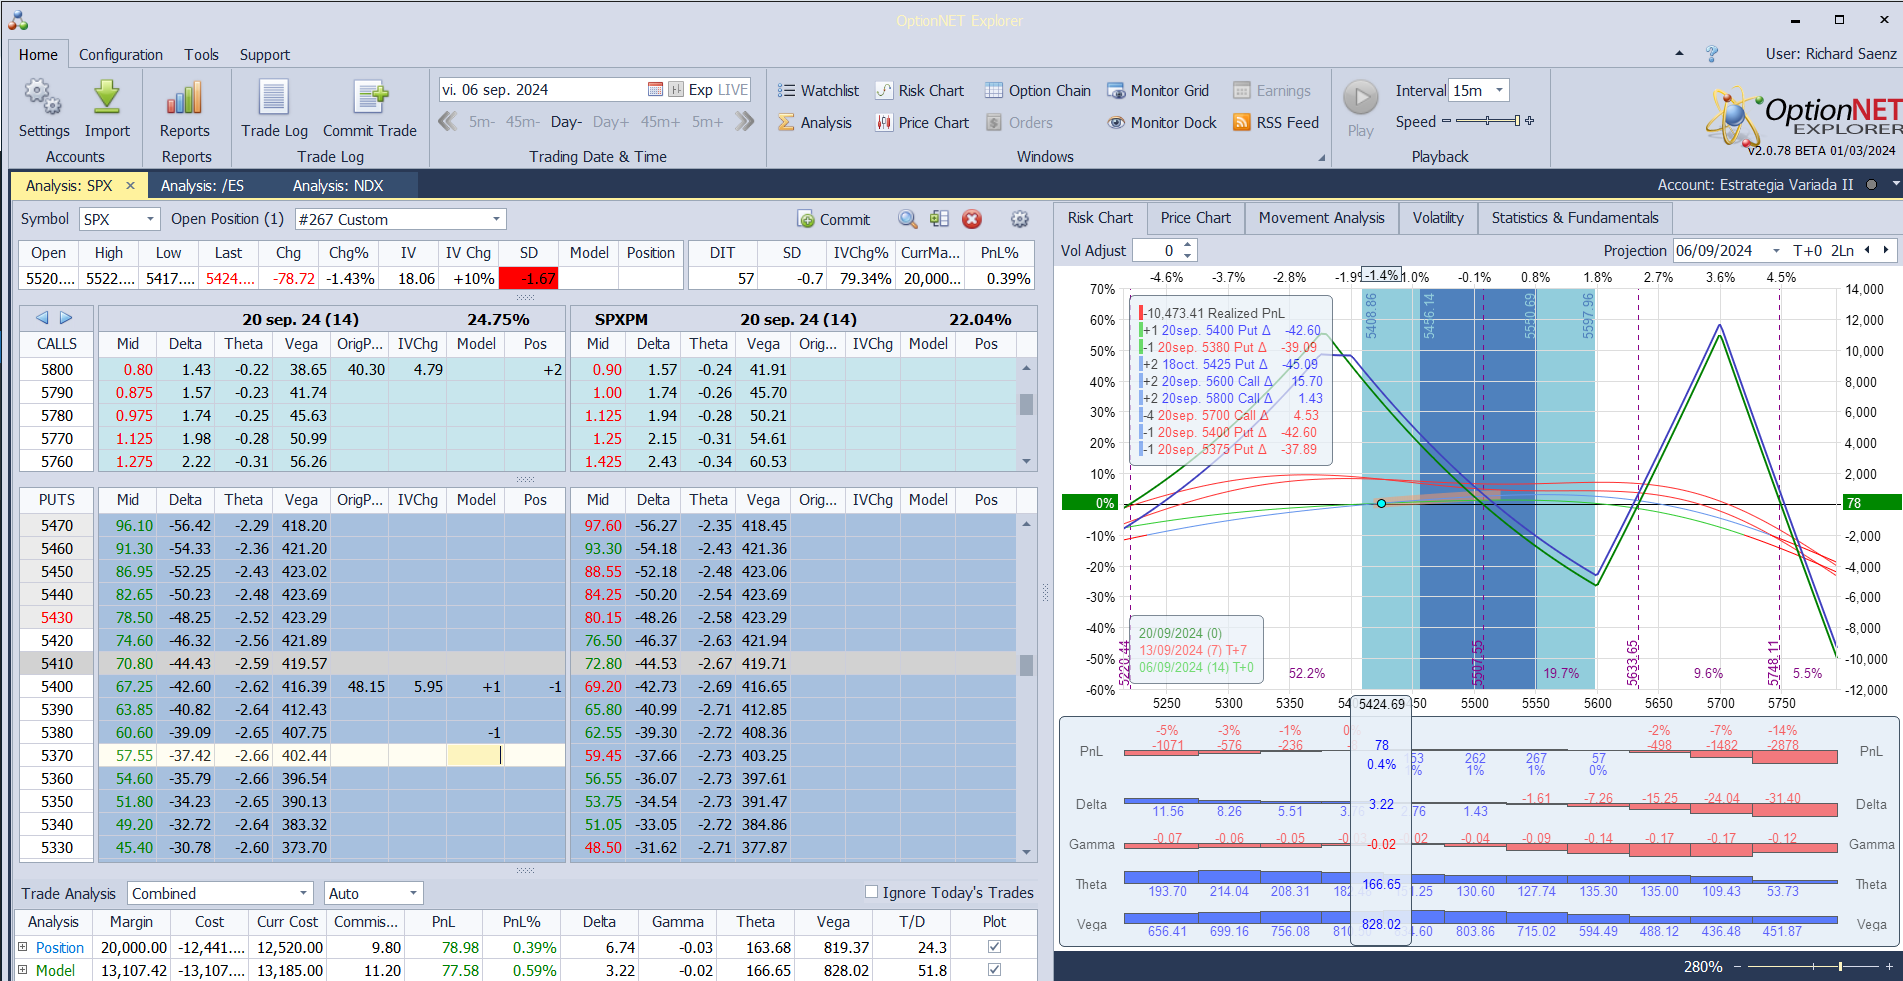Open the Trade Log
Image resolution: width=1903 pixels, height=981 pixels.
click(x=274, y=109)
